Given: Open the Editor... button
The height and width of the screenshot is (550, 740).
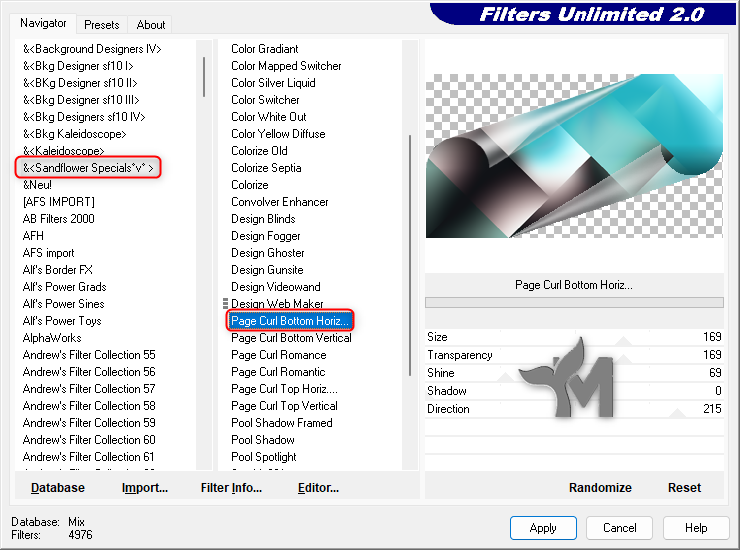Looking at the screenshot, I should tap(318, 488).
